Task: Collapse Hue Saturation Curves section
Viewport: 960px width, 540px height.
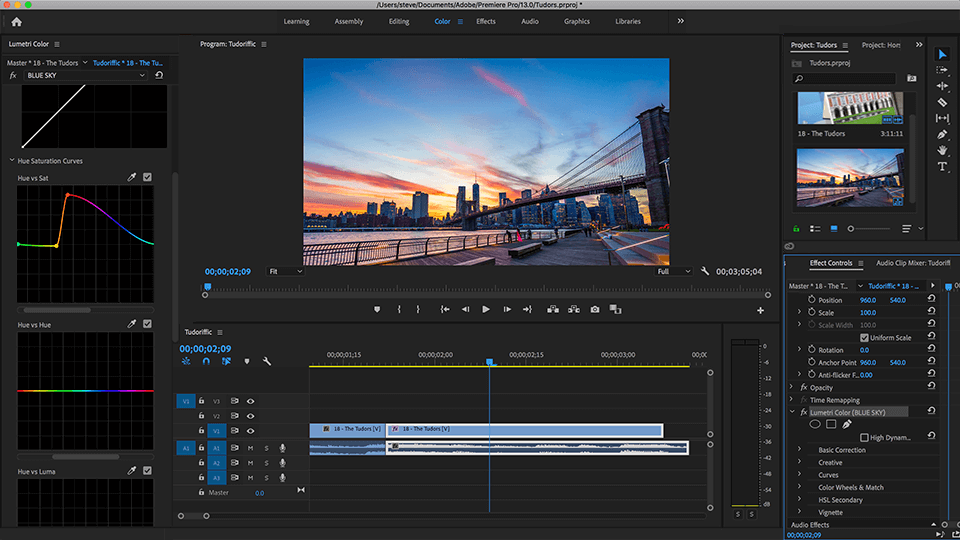Action: pos(12,160)
